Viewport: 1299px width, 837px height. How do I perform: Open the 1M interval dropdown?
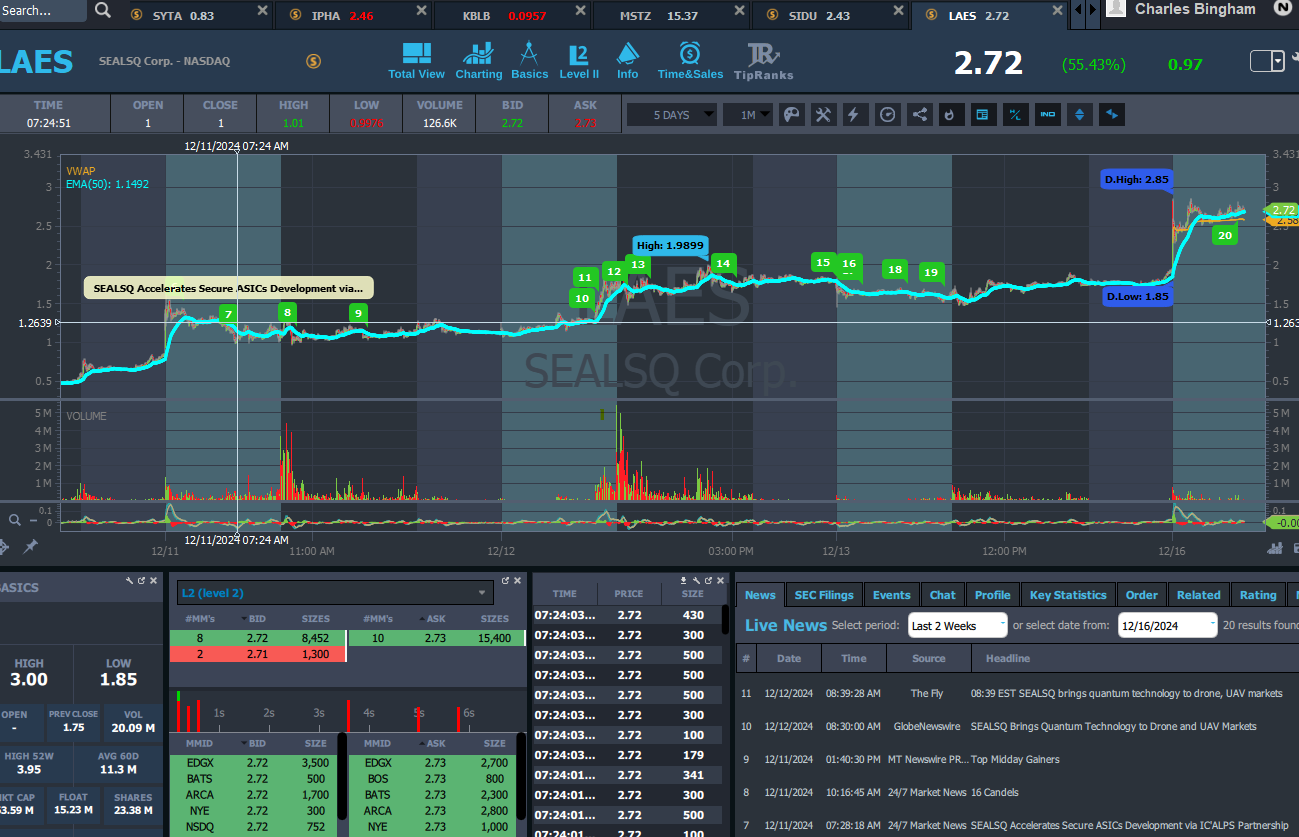point(748,115)
